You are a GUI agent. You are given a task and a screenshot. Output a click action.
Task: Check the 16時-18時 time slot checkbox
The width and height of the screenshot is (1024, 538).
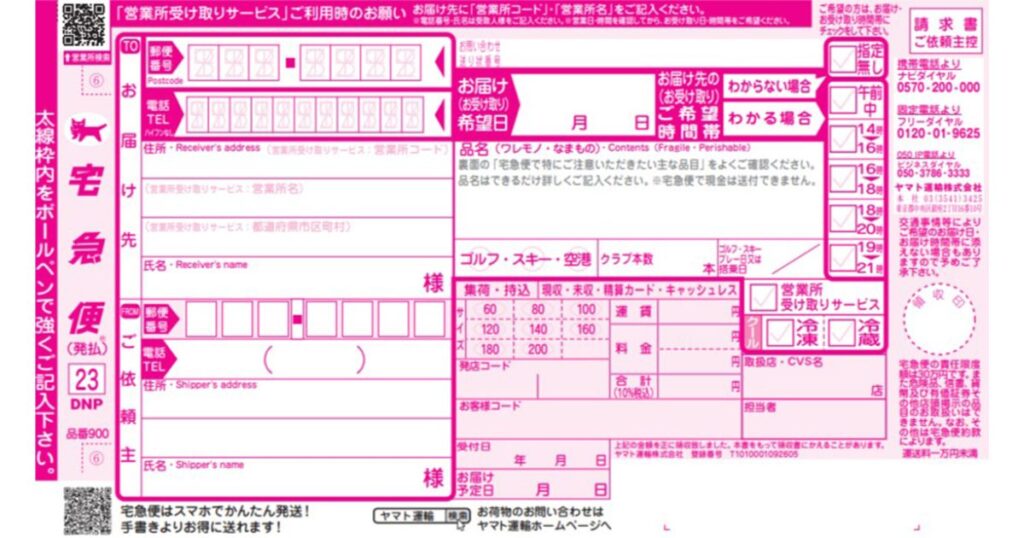pos(842,179)
